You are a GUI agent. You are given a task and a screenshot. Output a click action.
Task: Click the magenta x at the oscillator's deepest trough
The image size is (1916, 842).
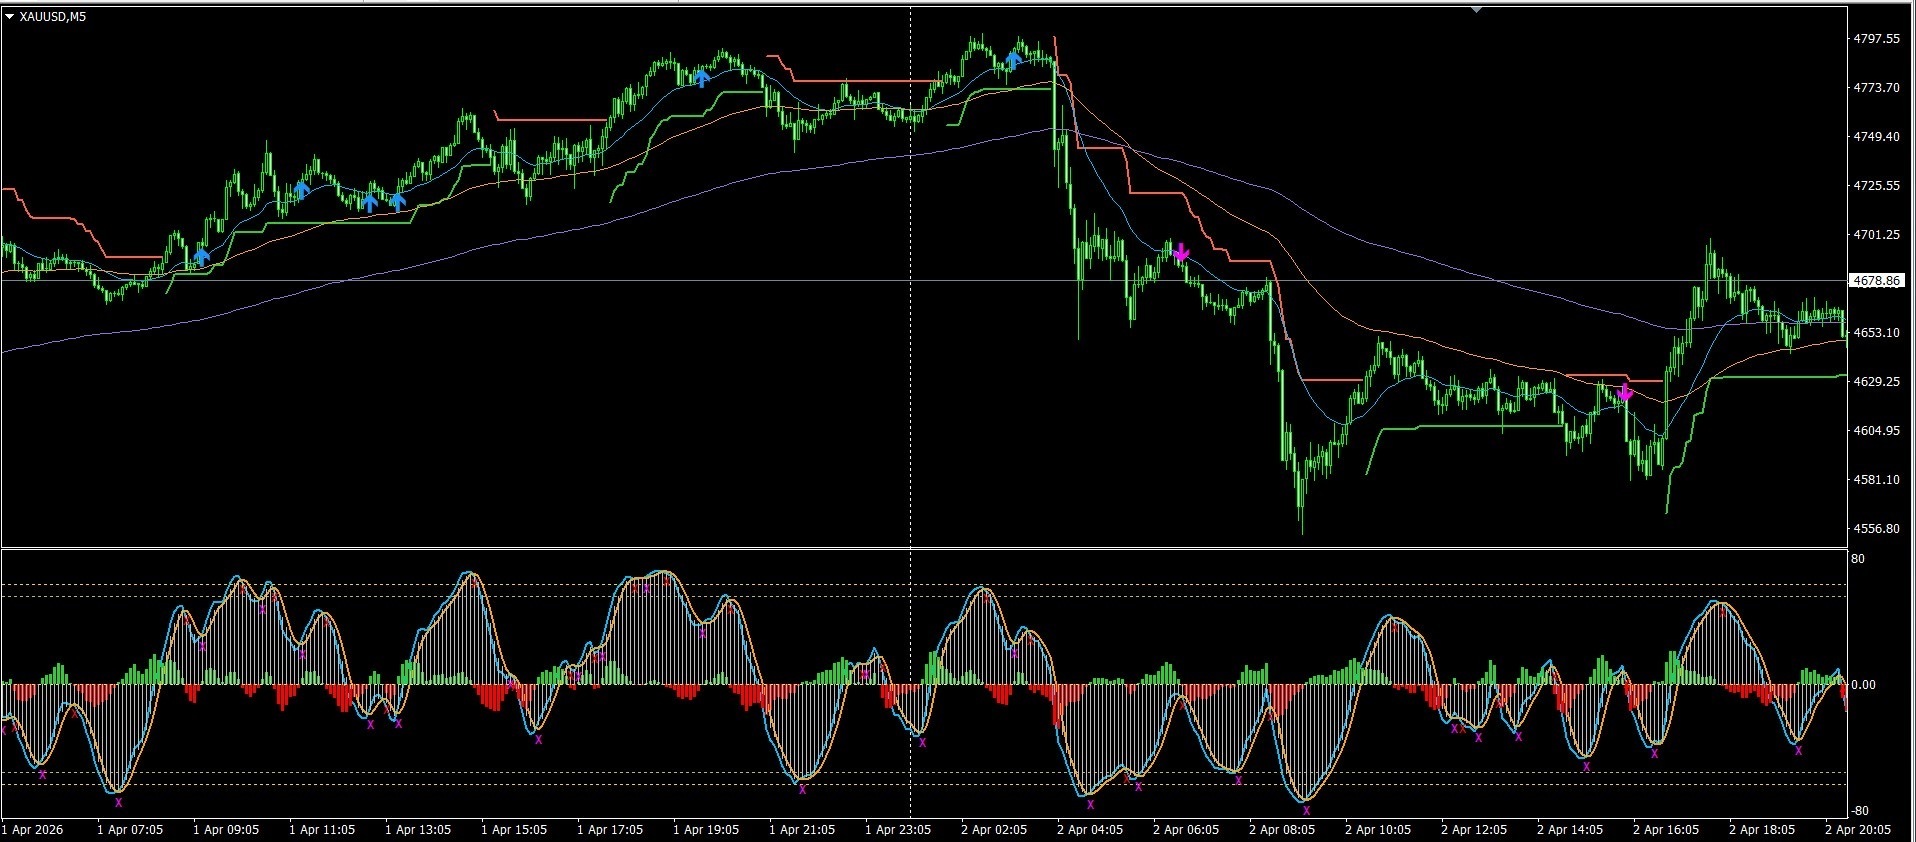(1306, 810)
